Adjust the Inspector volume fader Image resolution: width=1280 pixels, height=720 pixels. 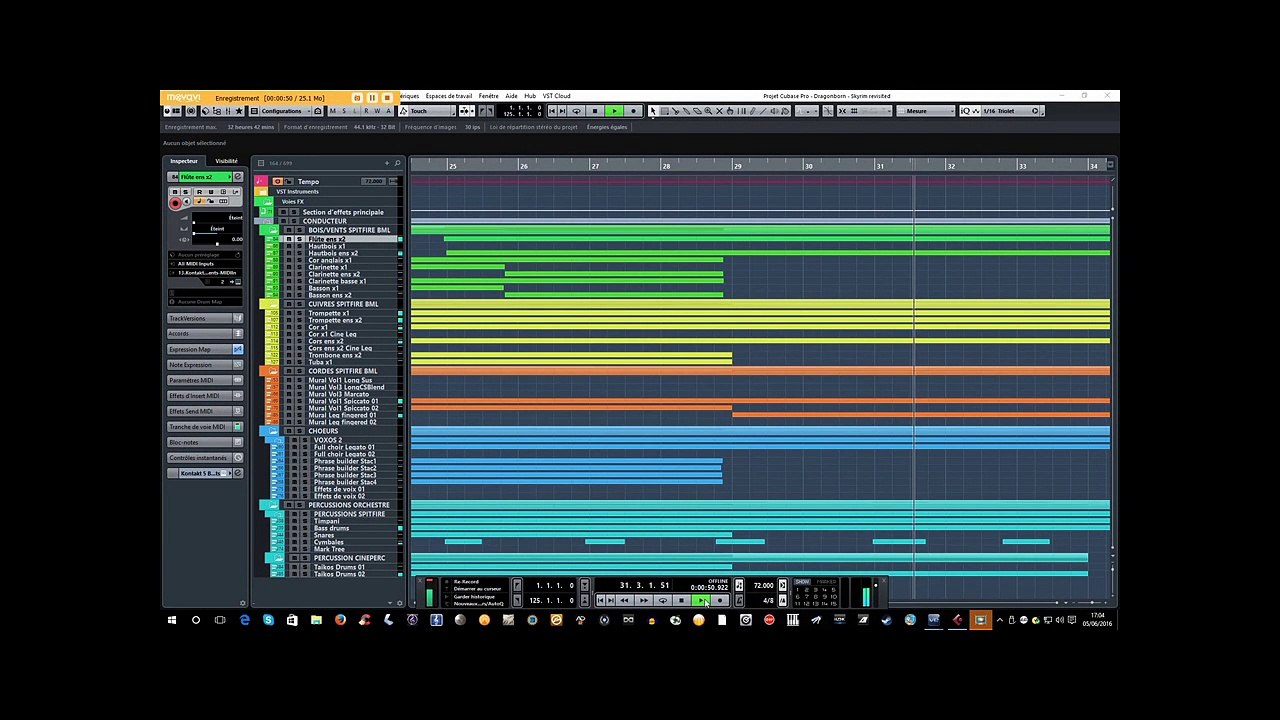pos(217,217)
